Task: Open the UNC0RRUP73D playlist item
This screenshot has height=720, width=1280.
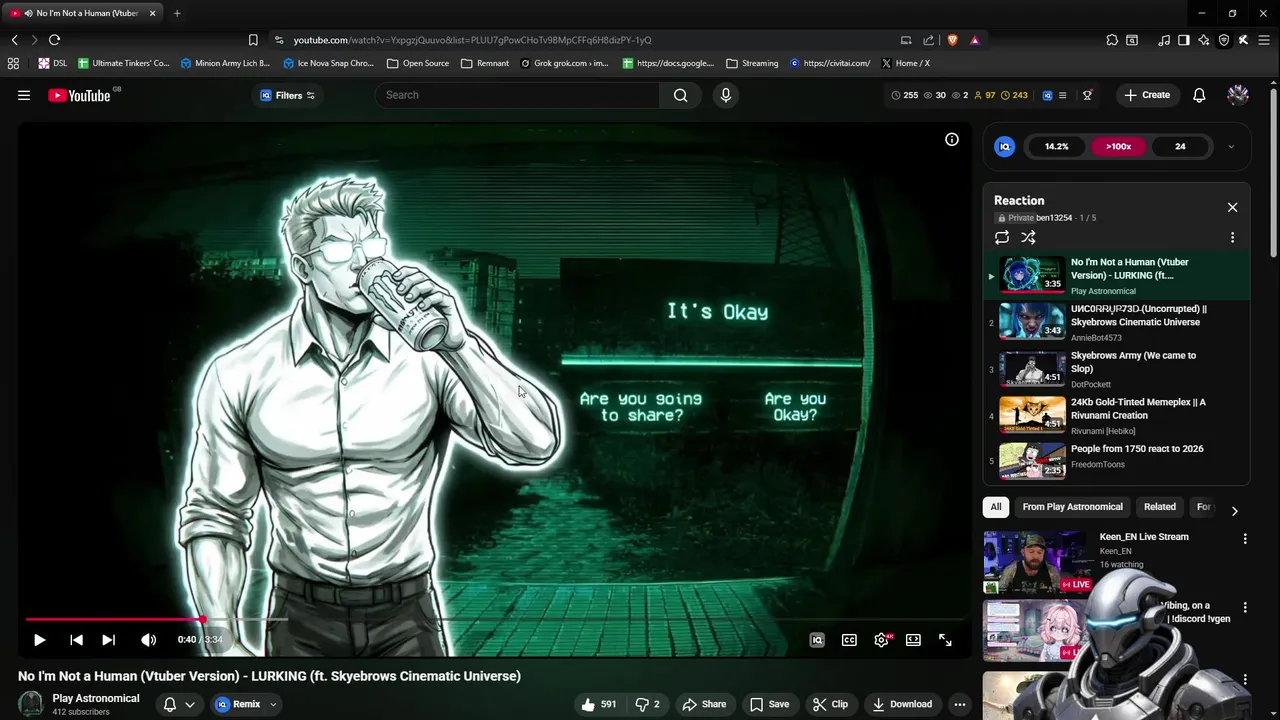Action: click(x=1116, y=322)
